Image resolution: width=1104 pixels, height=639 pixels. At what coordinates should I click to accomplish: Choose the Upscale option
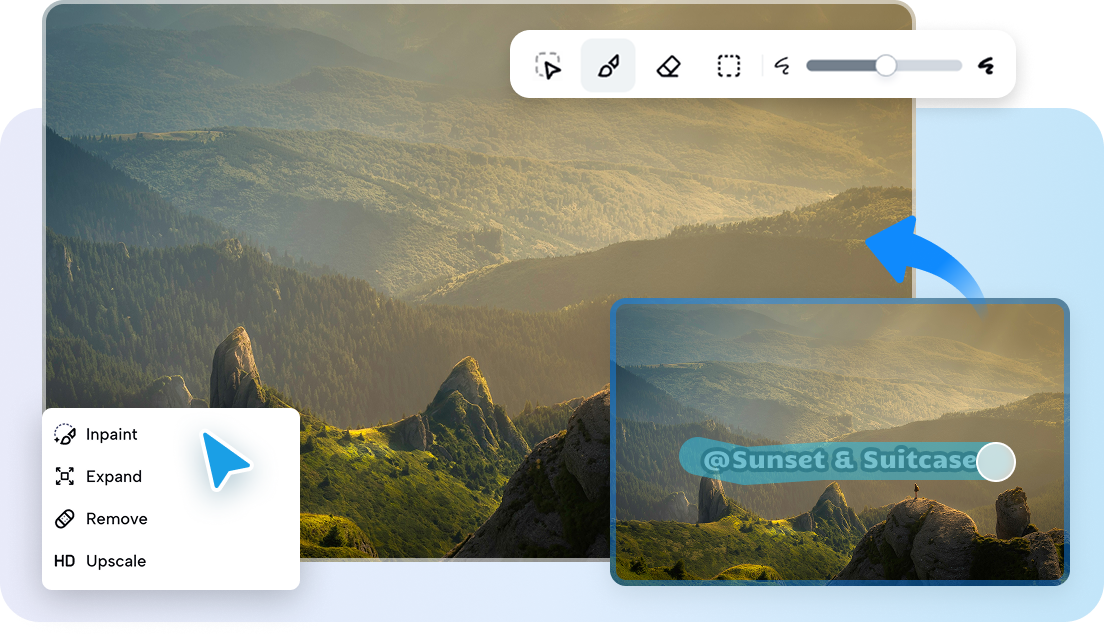(x=117, y=561)
